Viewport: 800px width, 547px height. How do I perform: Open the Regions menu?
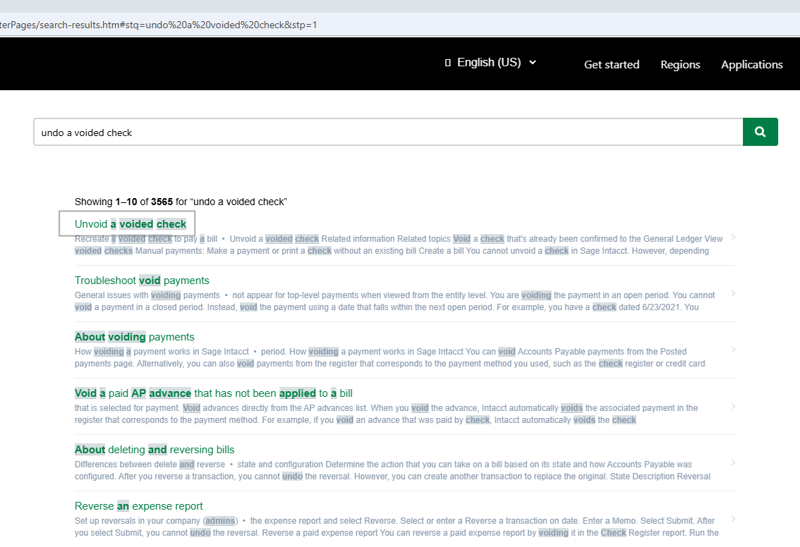tap(680, 64)
